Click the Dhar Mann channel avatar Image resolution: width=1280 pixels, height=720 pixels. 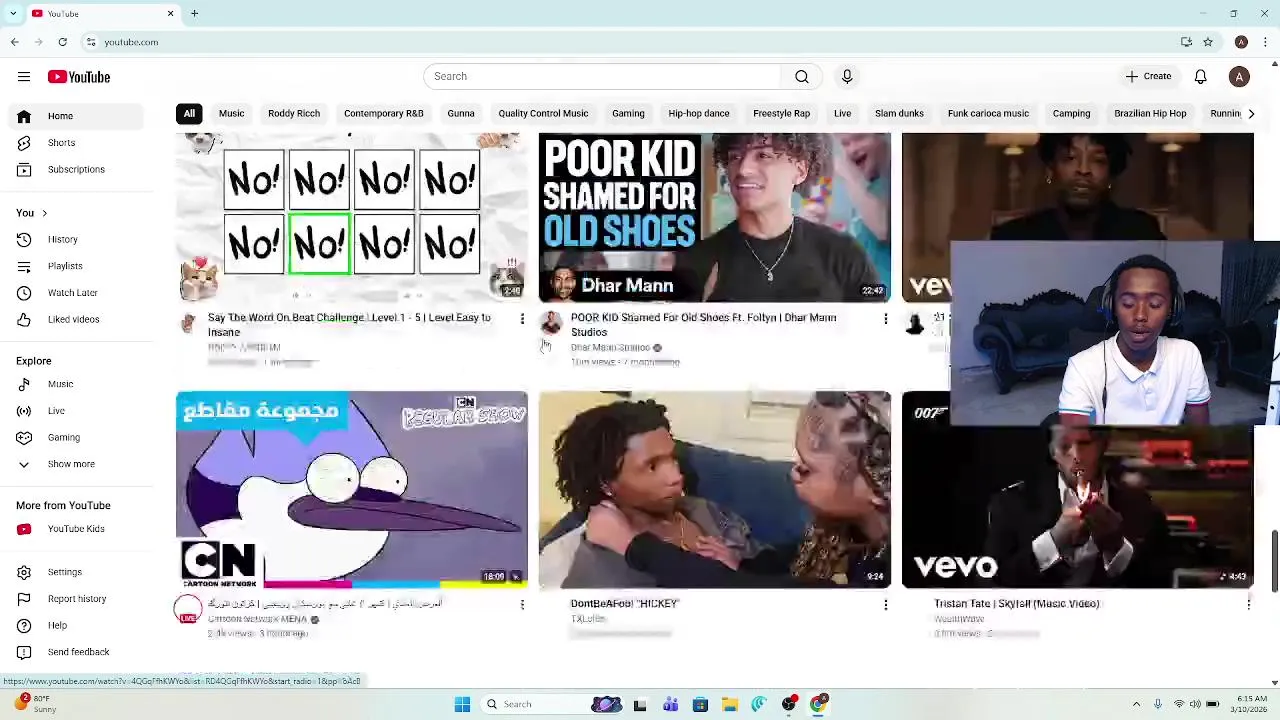551,323
